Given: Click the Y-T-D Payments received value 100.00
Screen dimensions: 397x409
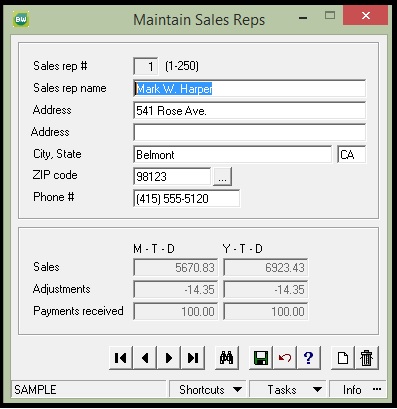Looking at the screenshot, I should (x=266, y=311).
